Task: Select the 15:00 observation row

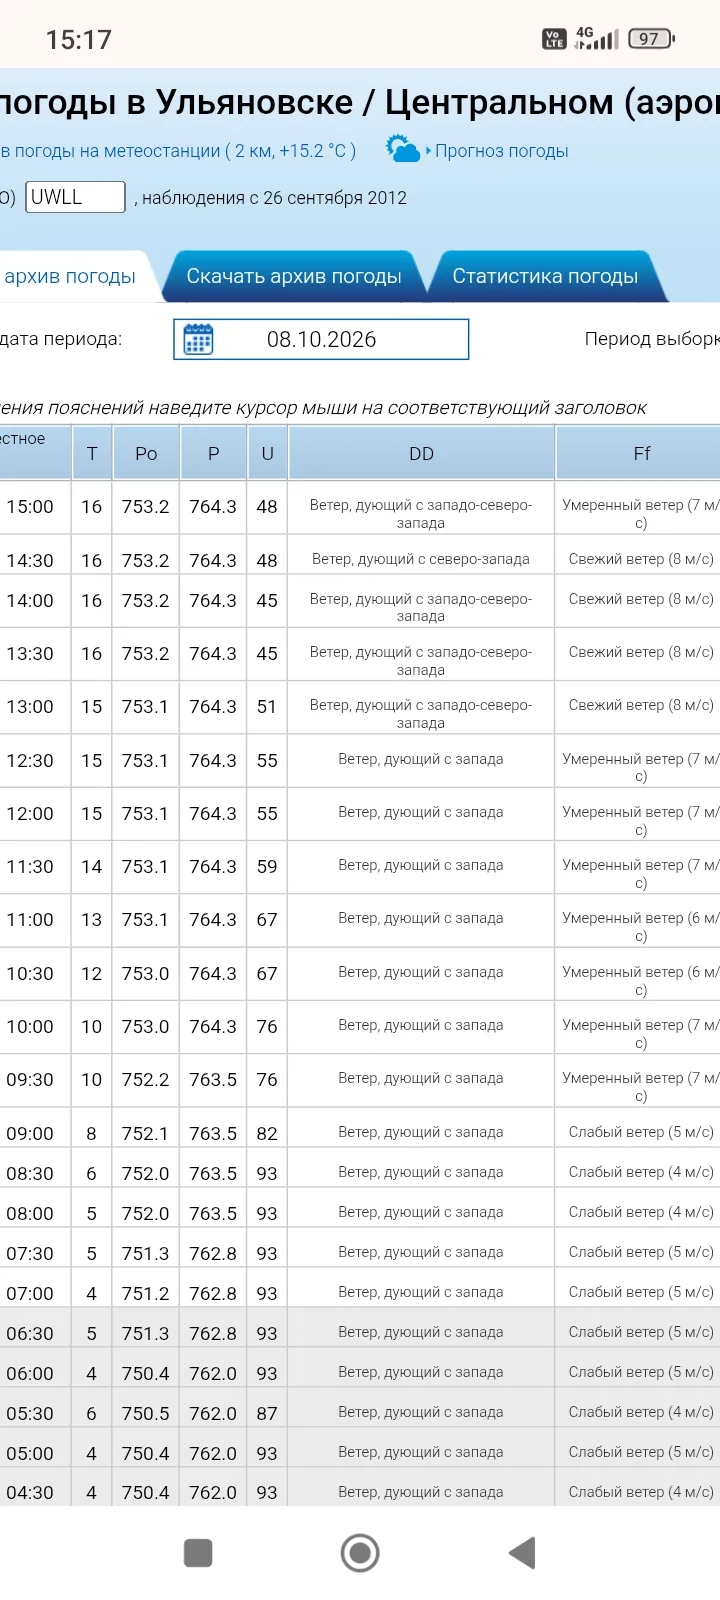Action: click(x=360, y=507)
